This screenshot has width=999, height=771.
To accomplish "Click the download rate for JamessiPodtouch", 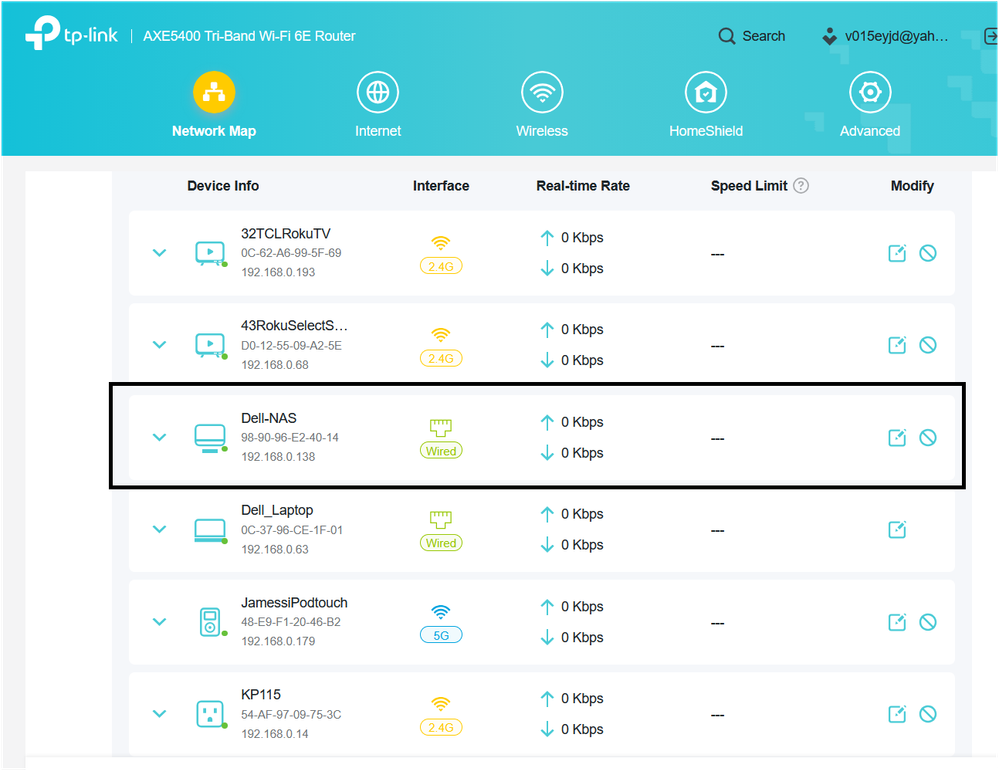I will coord(571,637).
